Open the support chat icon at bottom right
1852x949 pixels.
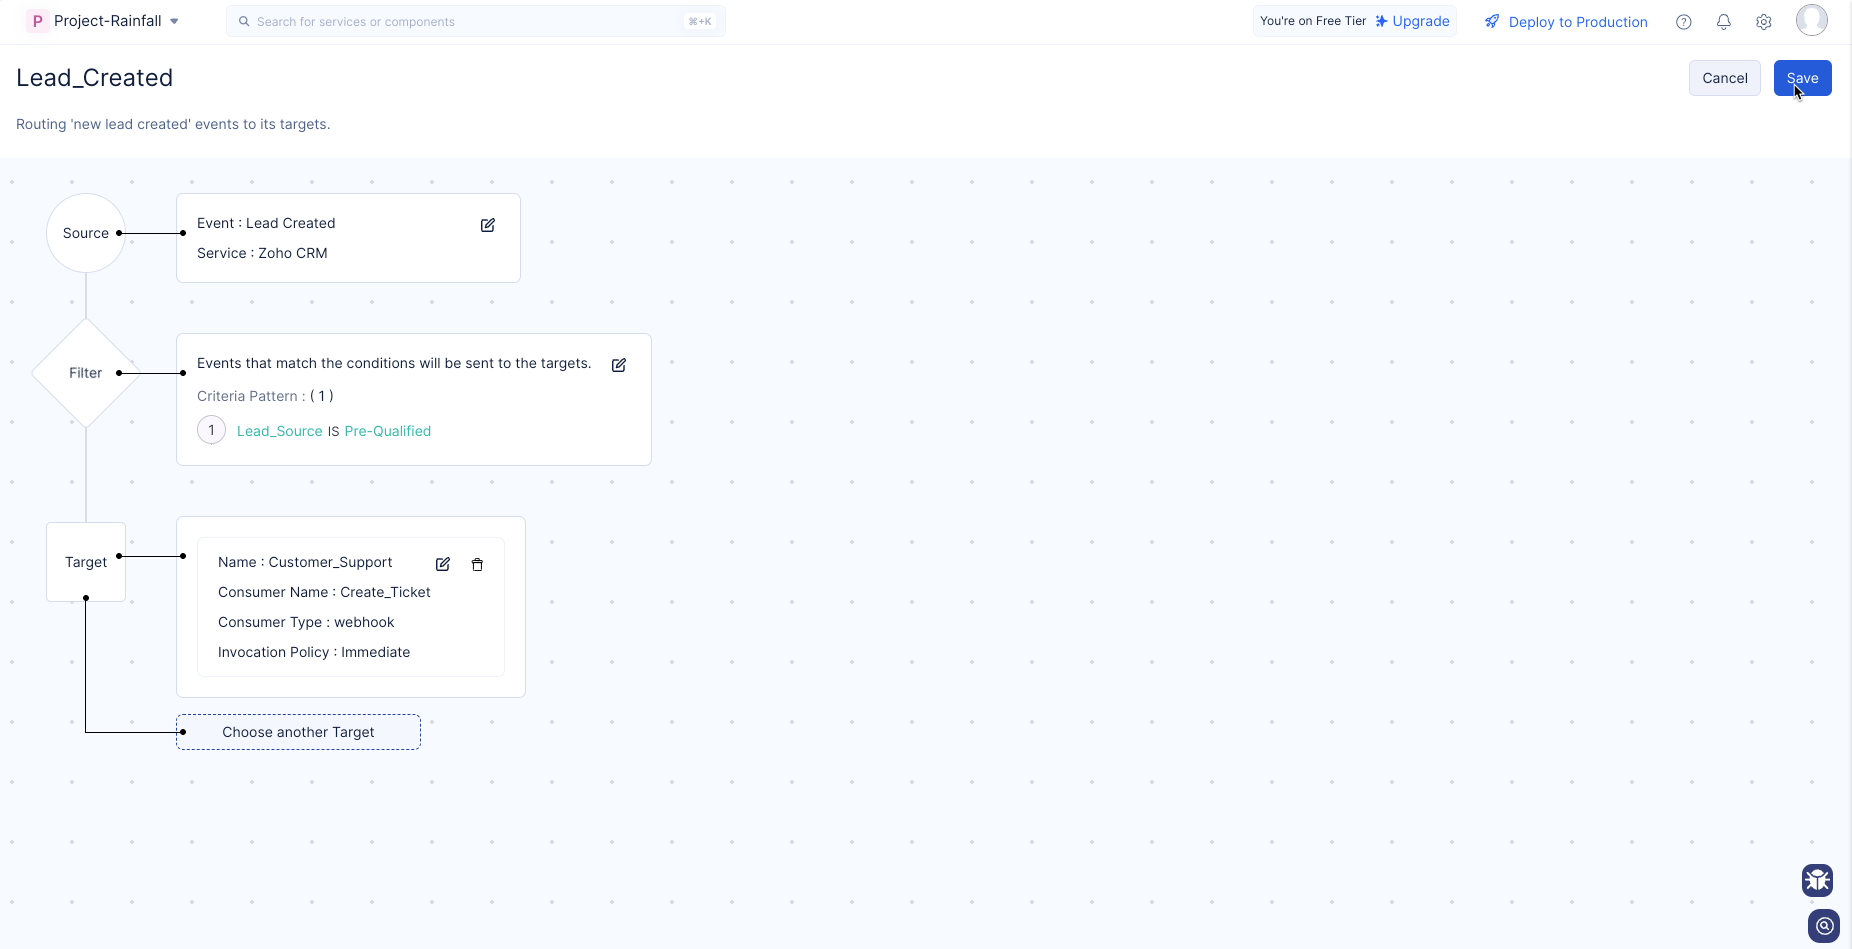coord(1824,926)
